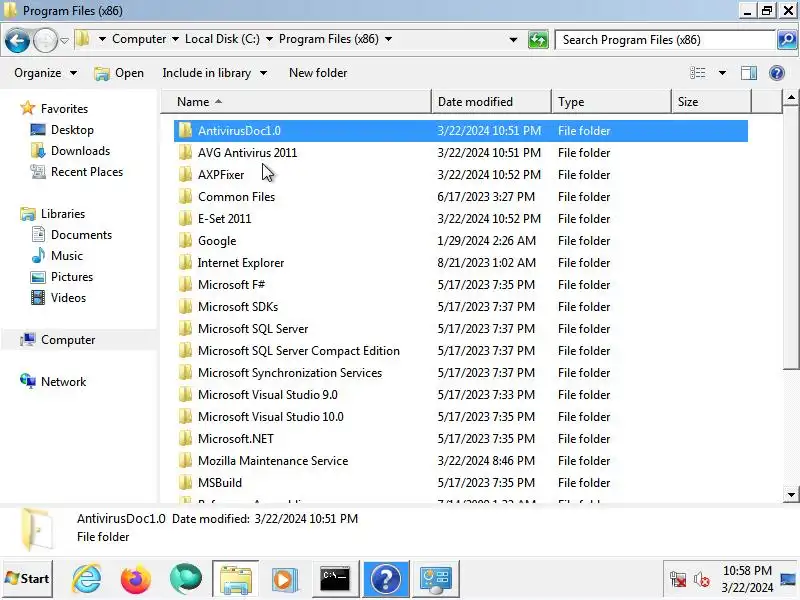800x600 pixels.
Task: Open the Organize menu
Action: click(x=45, y=73)
